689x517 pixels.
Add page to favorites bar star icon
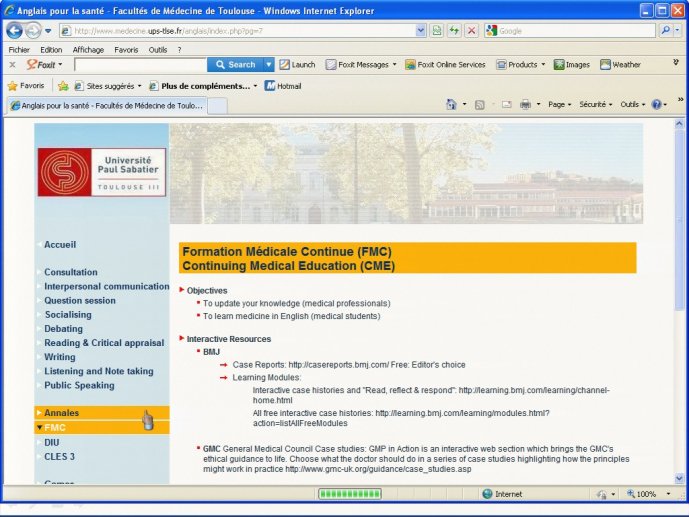click(63, 86)
